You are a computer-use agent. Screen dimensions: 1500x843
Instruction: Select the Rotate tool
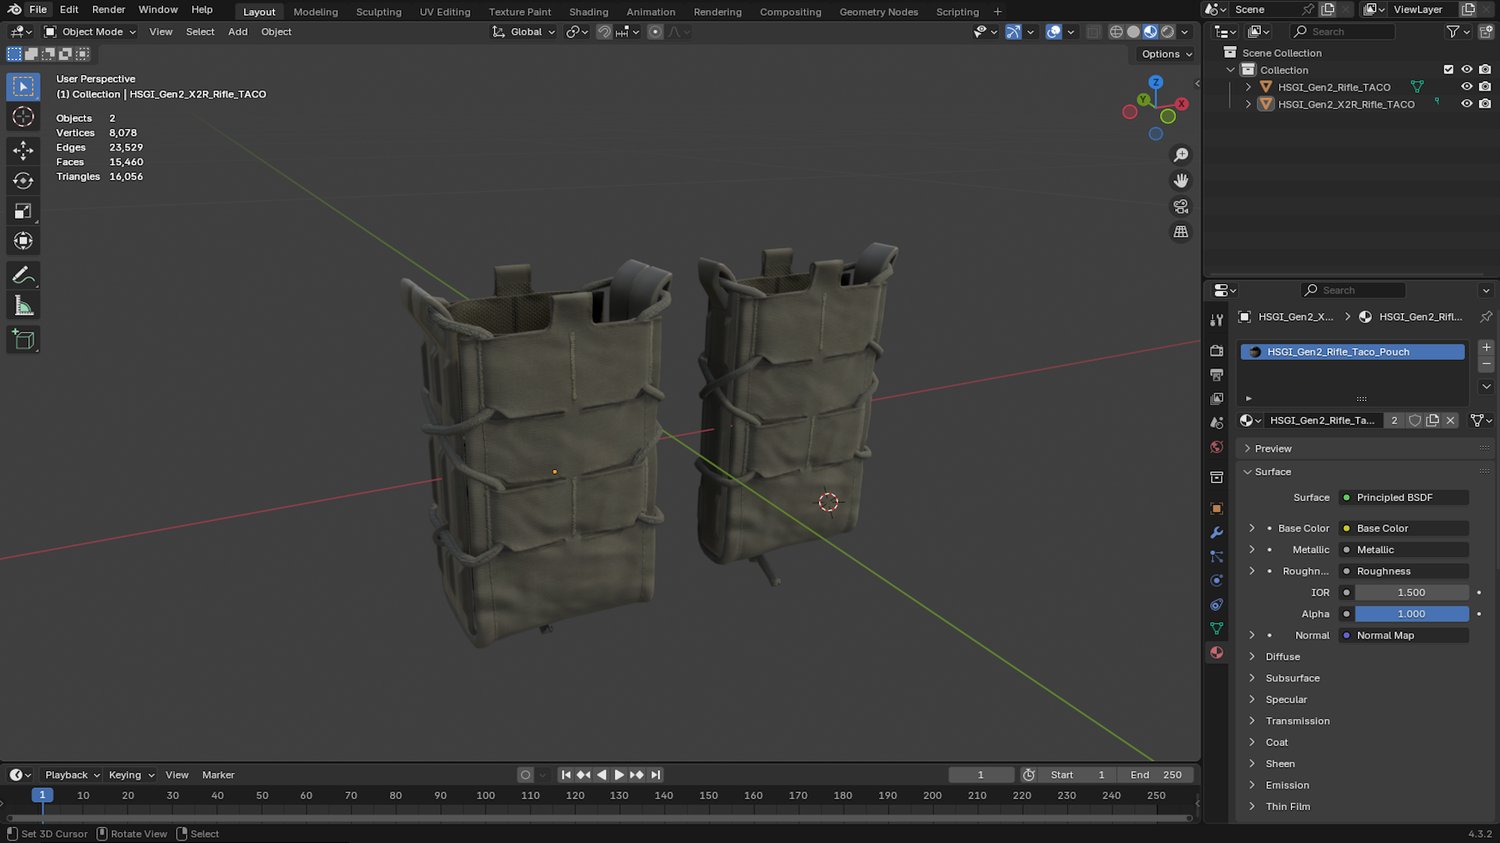(x=23, y=181)
